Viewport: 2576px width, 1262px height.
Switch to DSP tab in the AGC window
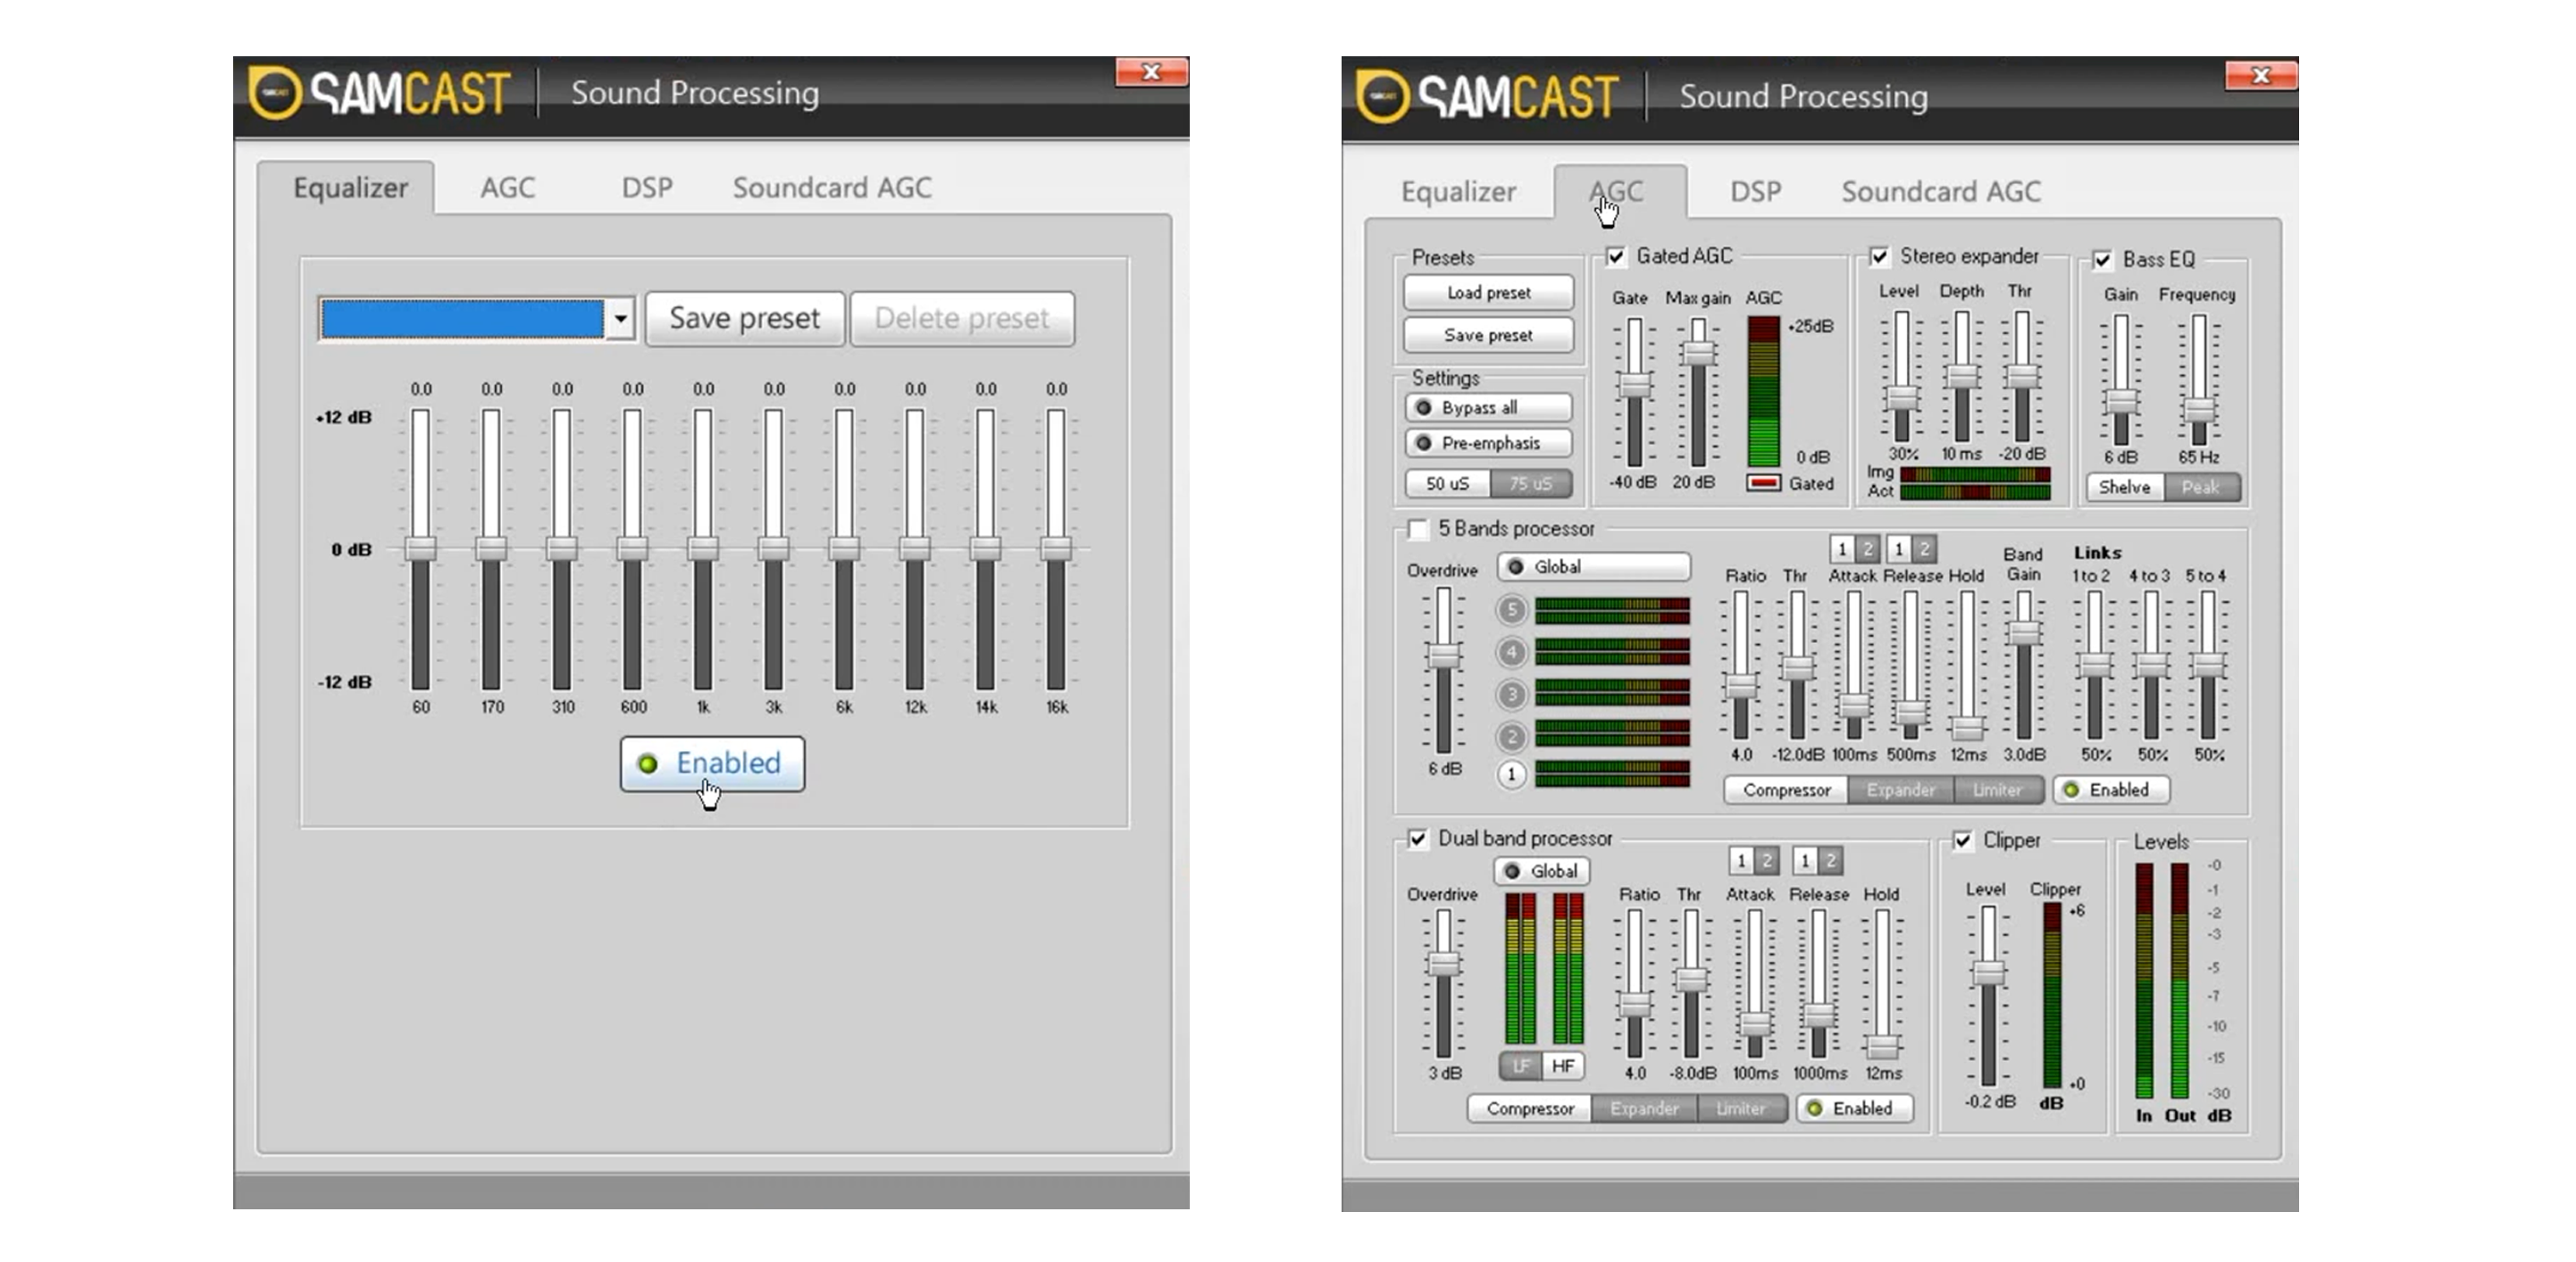click(x=1755, y=191)
